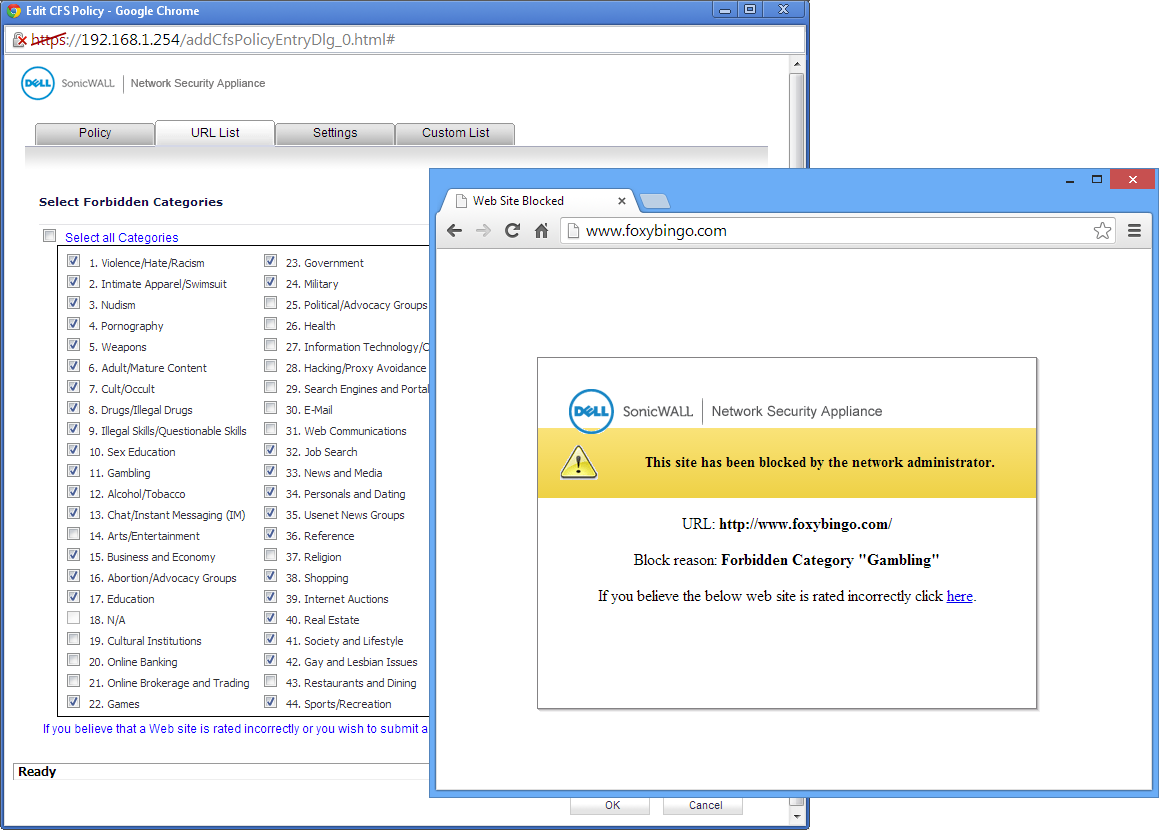Check Restaurants and Dining checkbox
Viewport: 1159px width, 830px height.
(x=271, y=681)
